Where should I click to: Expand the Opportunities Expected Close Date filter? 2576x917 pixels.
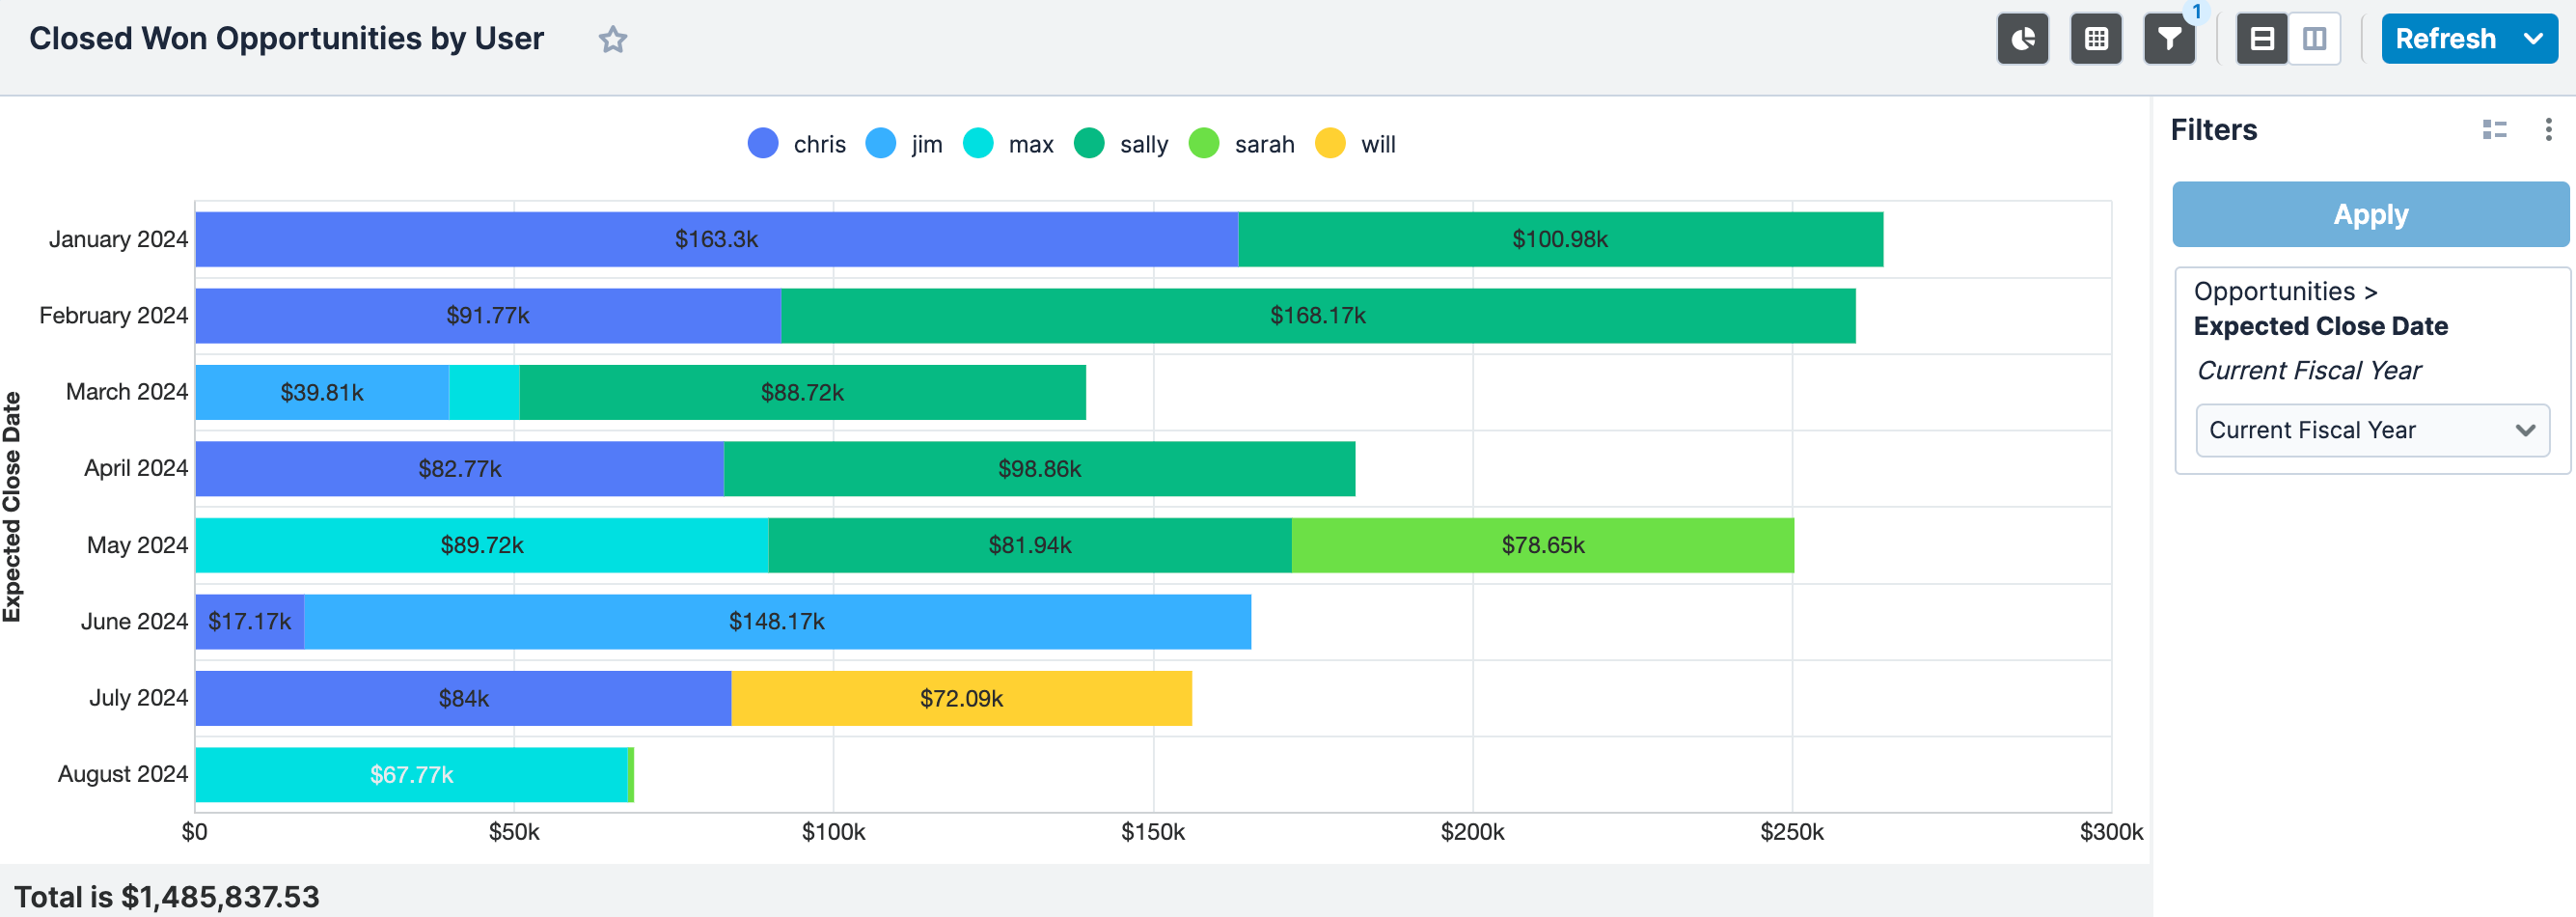(2320, 326)
